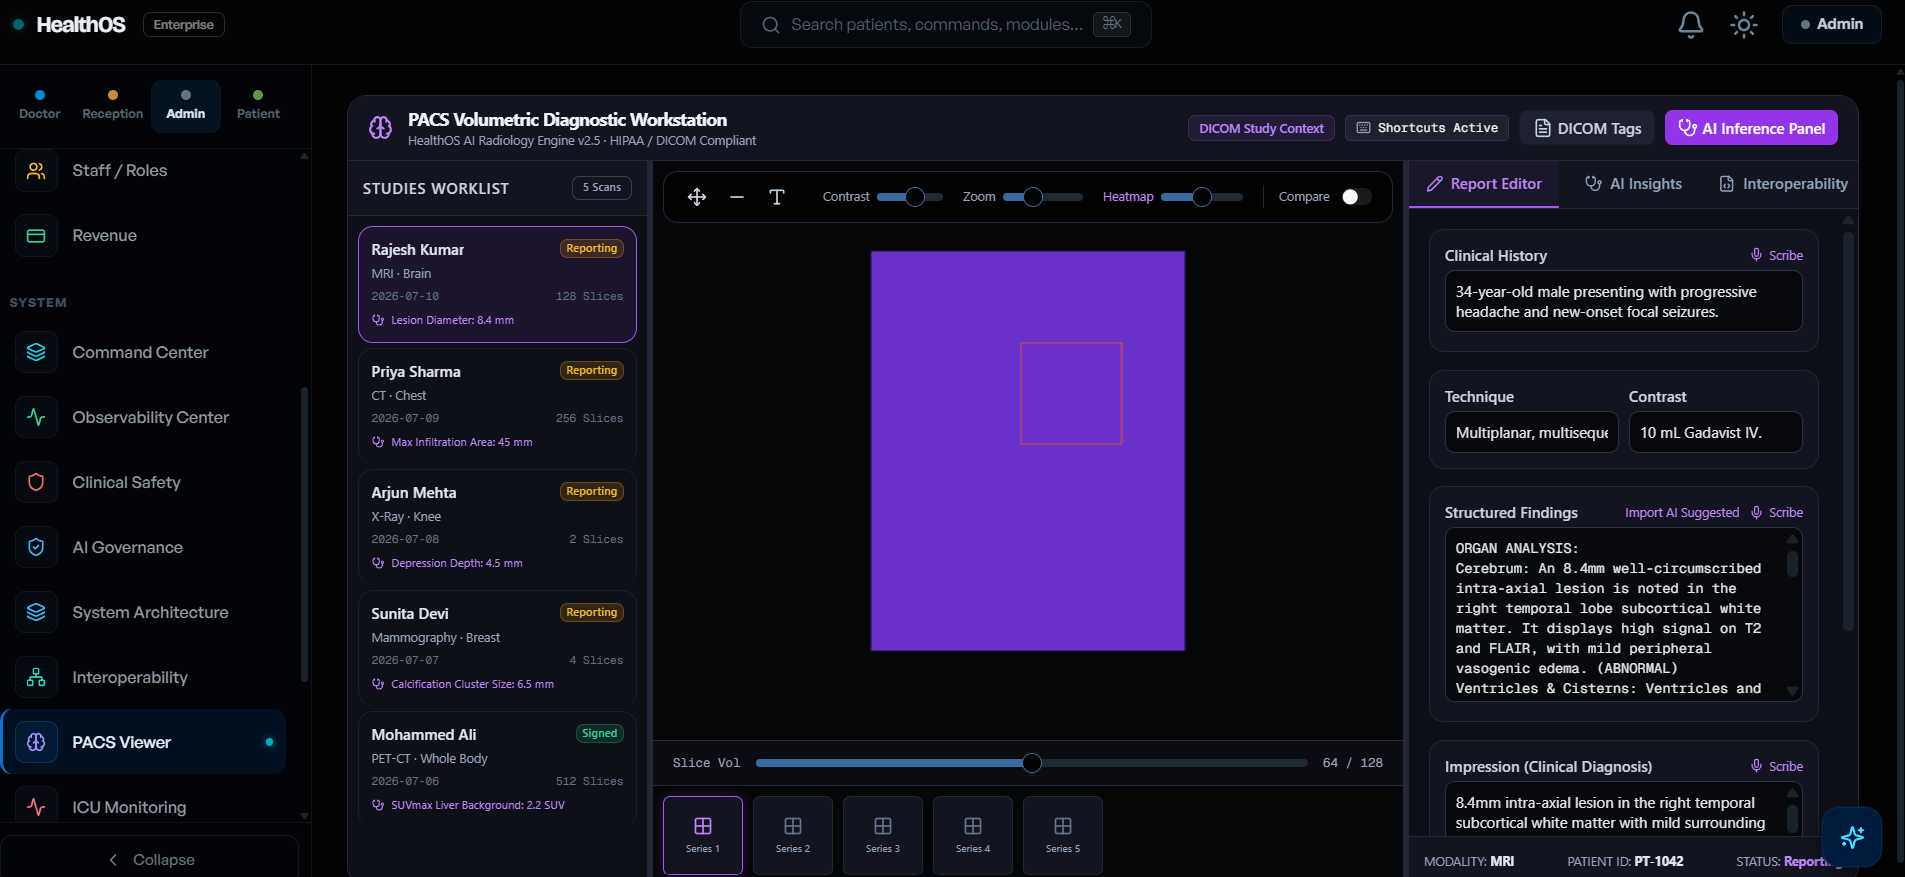The image size is (1905, 877).
Task: Select the text annotation tool
Action: 777,197
